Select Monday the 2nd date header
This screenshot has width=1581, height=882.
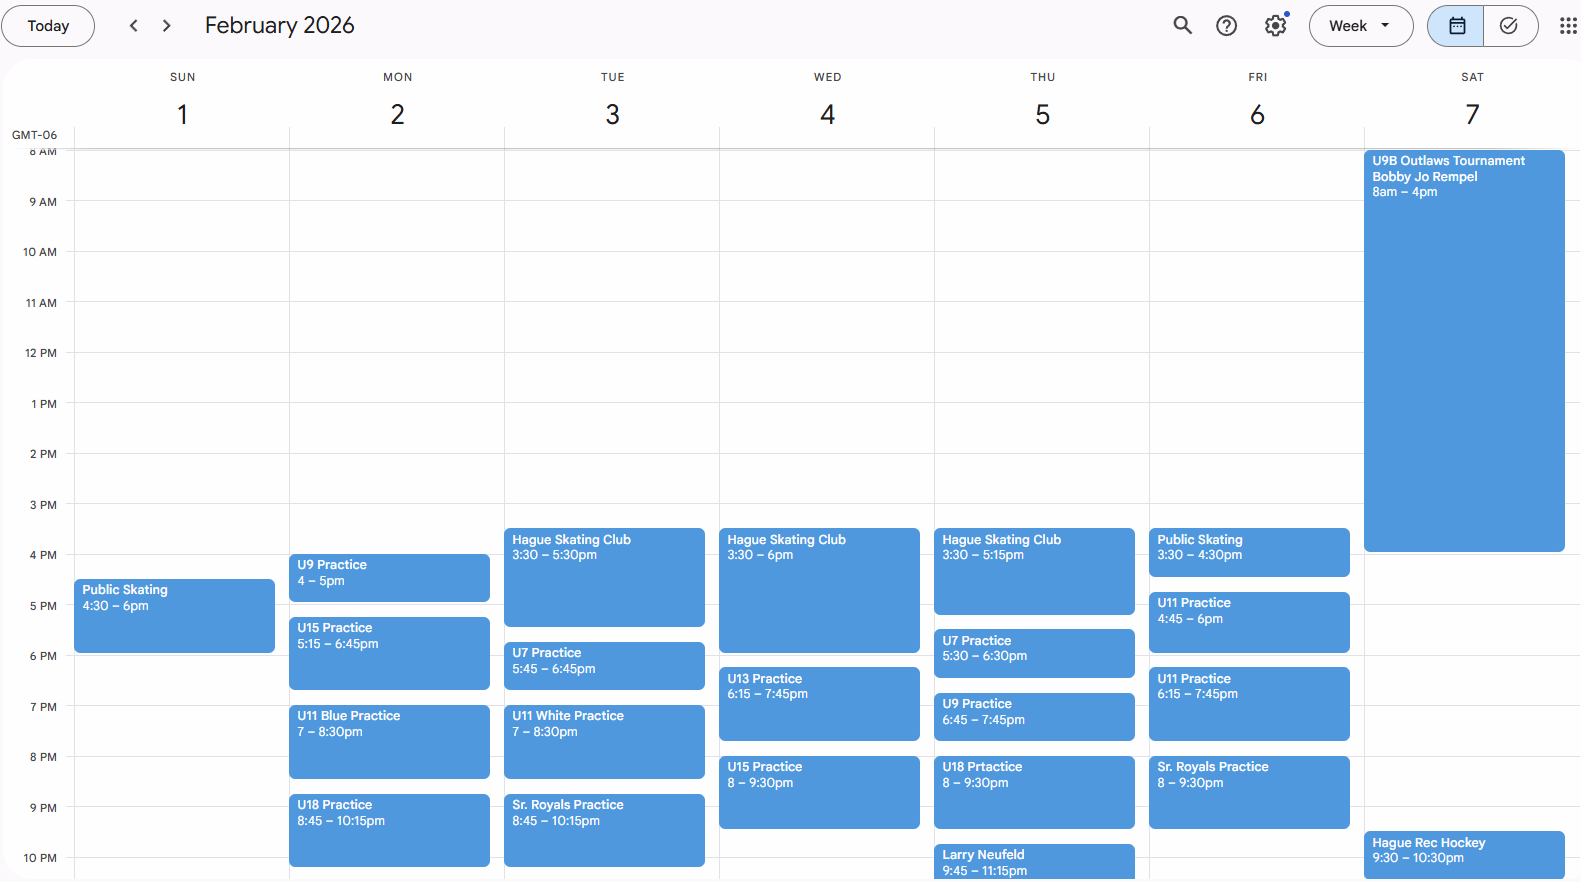click(x=397, y=115)
